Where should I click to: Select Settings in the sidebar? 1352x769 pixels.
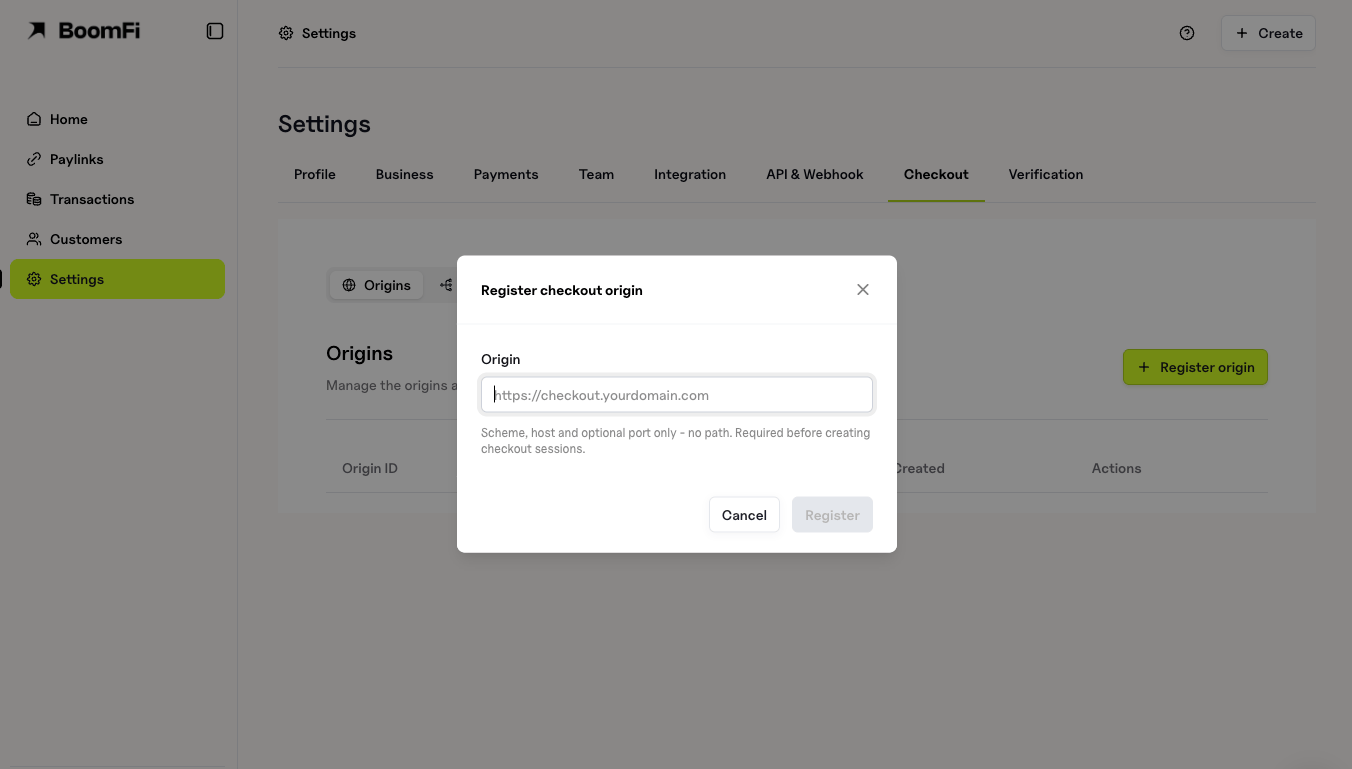click(118, 279)
